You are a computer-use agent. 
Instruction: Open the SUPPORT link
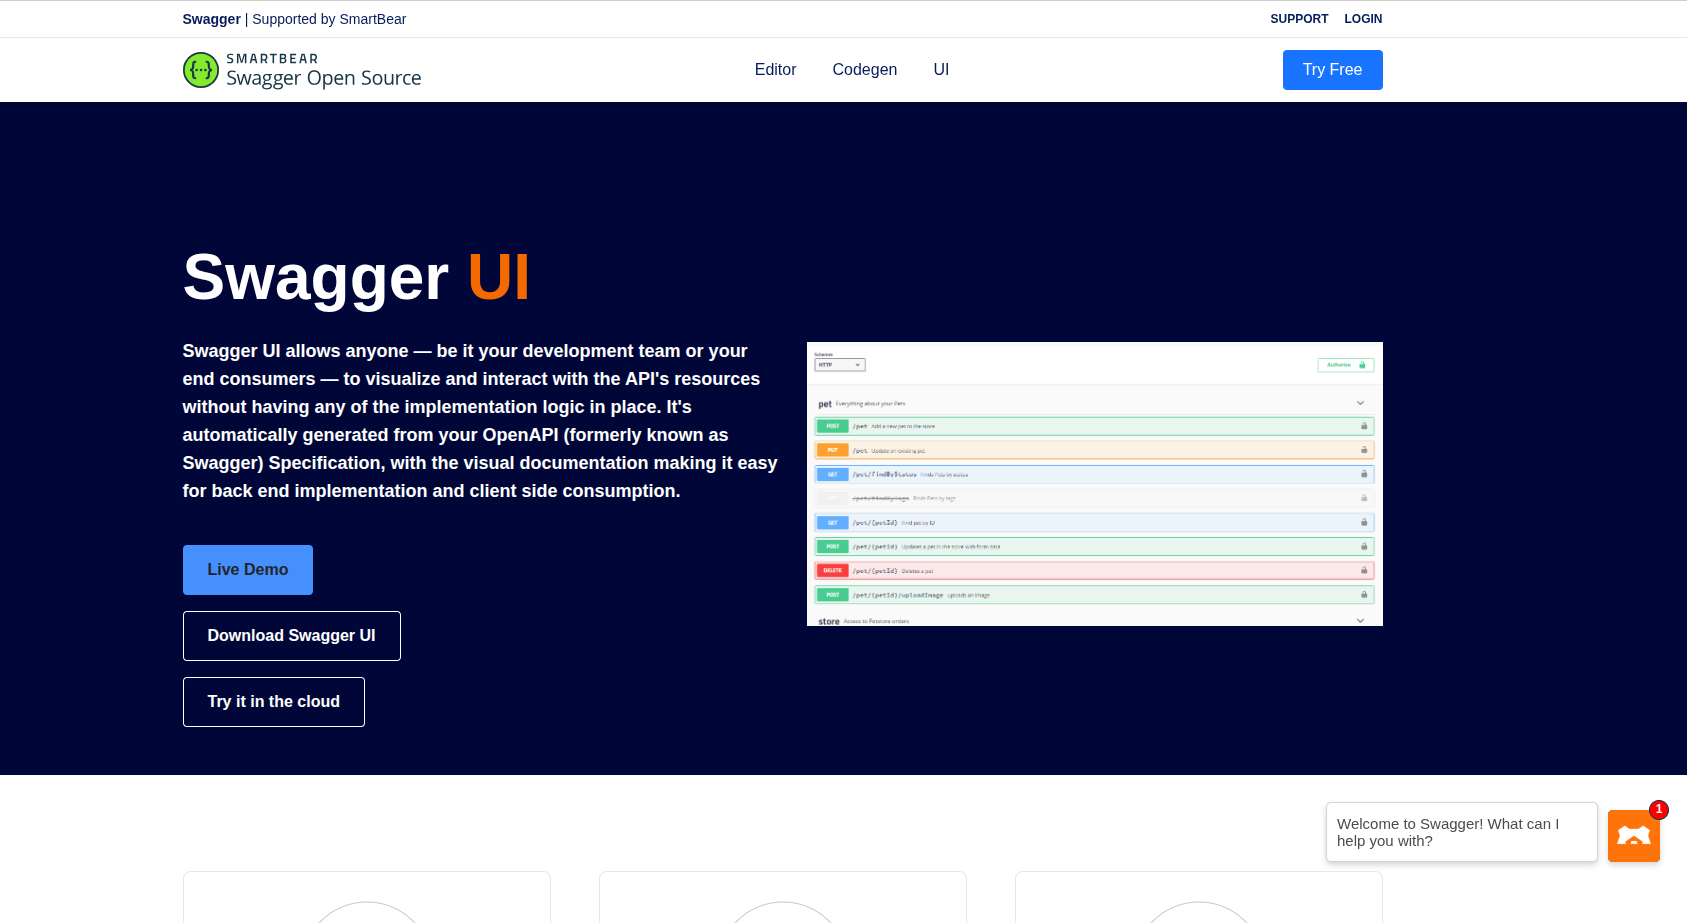point(1299,19)
